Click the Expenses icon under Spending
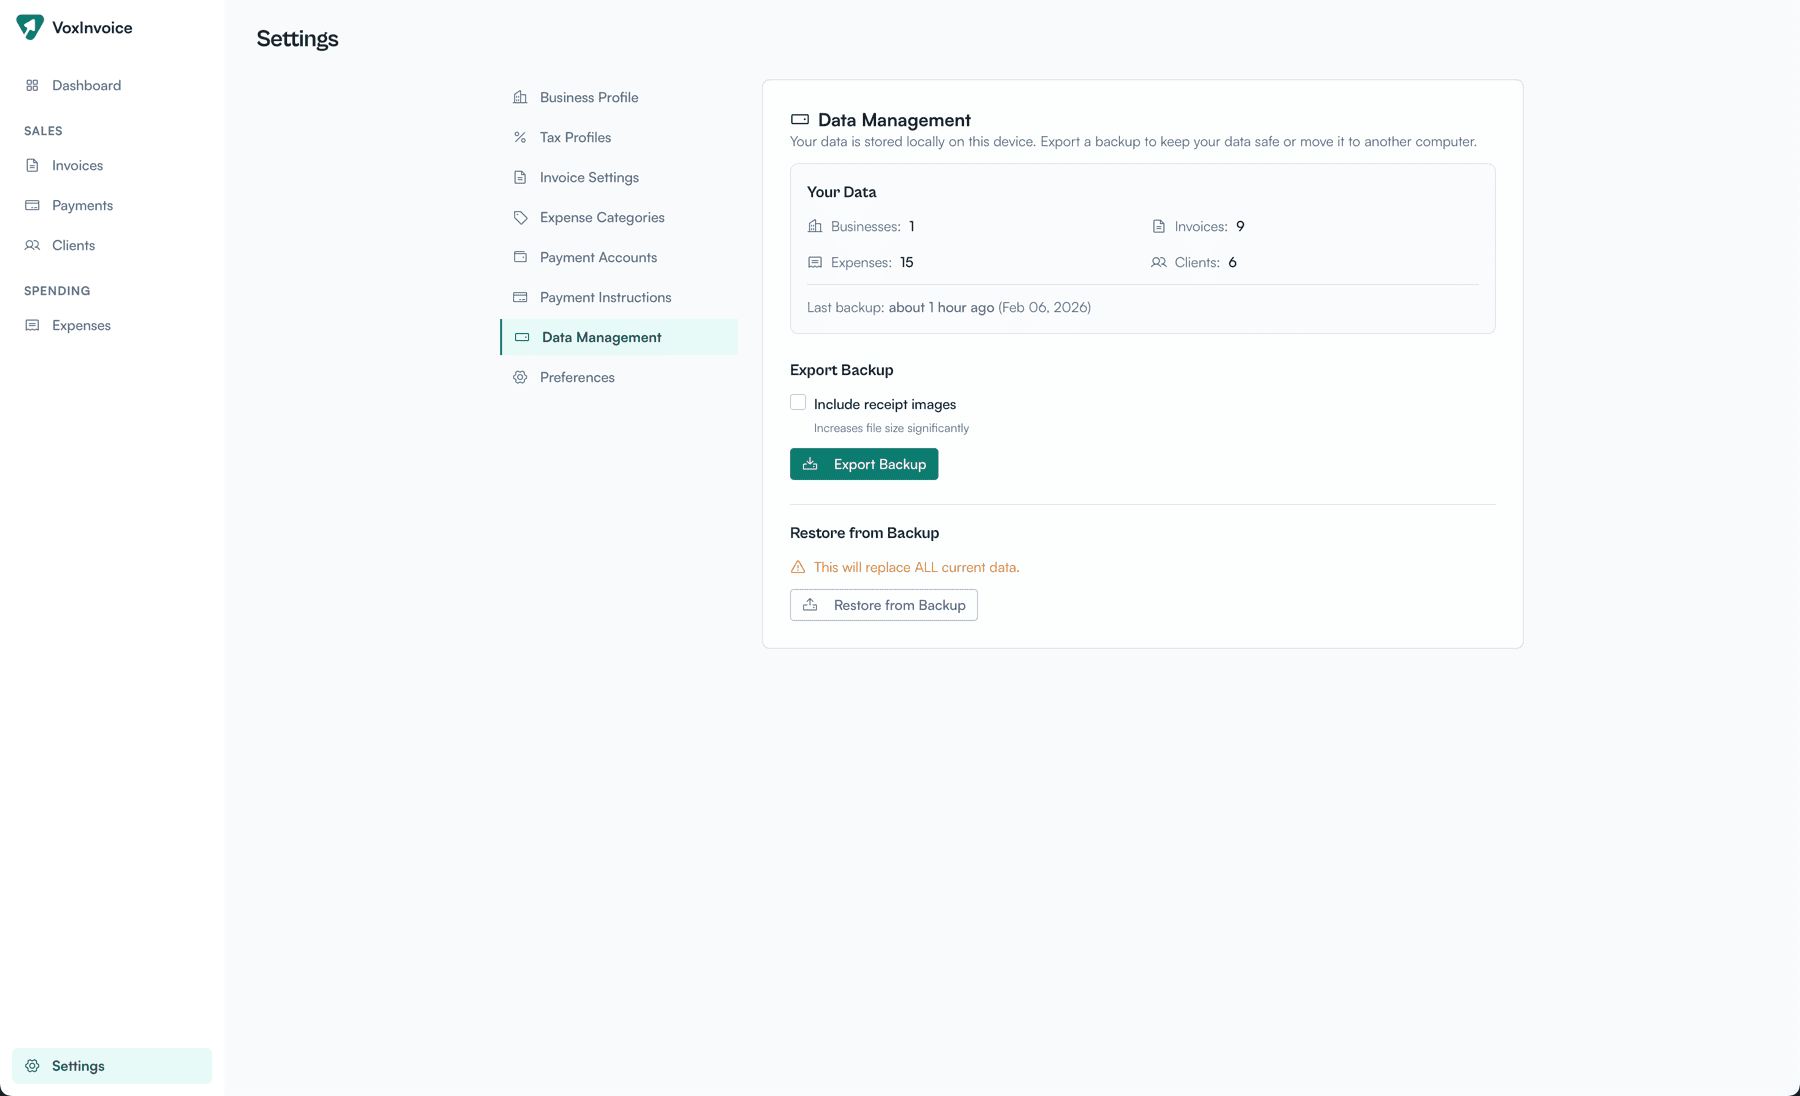1800x1096 pixels. click(x=33, y=325)
